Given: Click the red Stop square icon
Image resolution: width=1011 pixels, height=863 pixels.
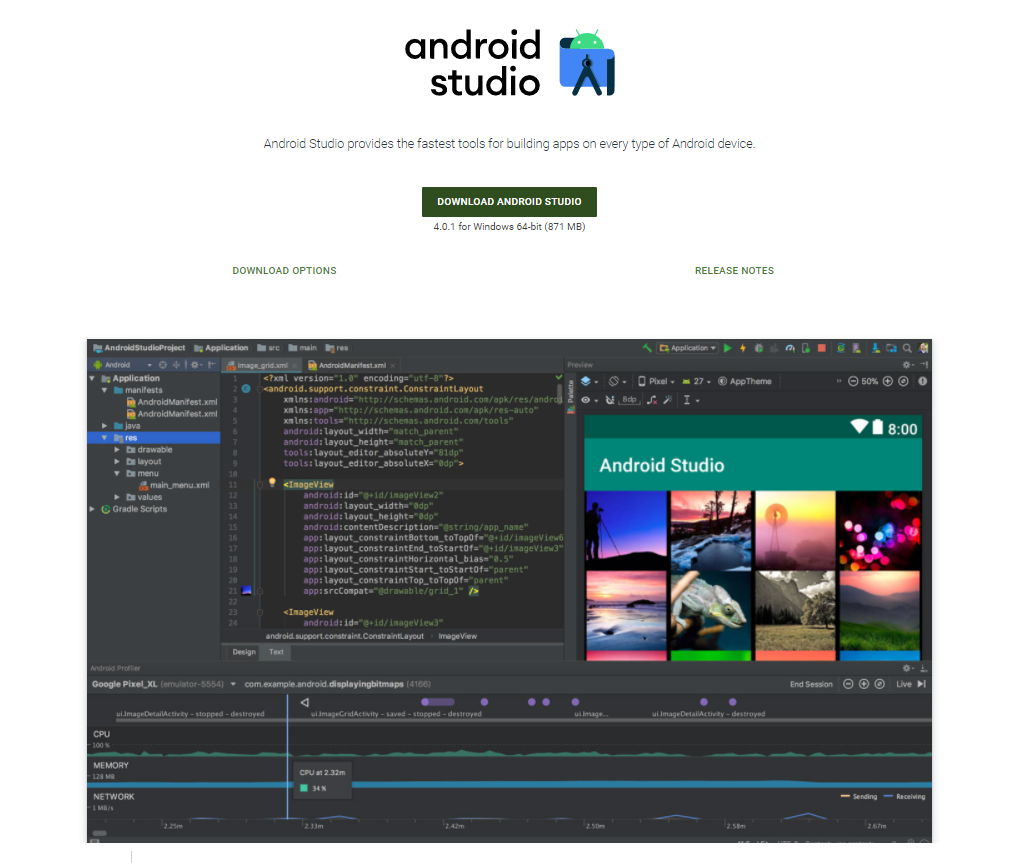Looking at the screenshot, I should 821,348.
